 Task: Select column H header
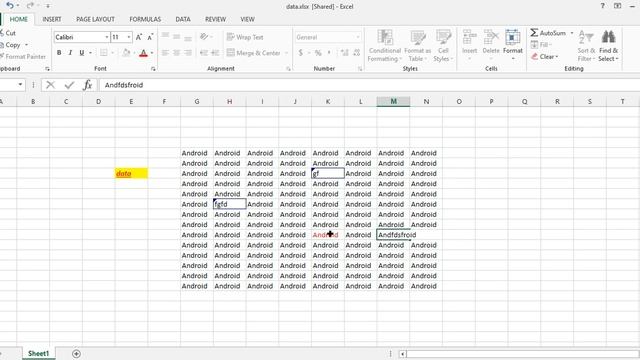229,101
